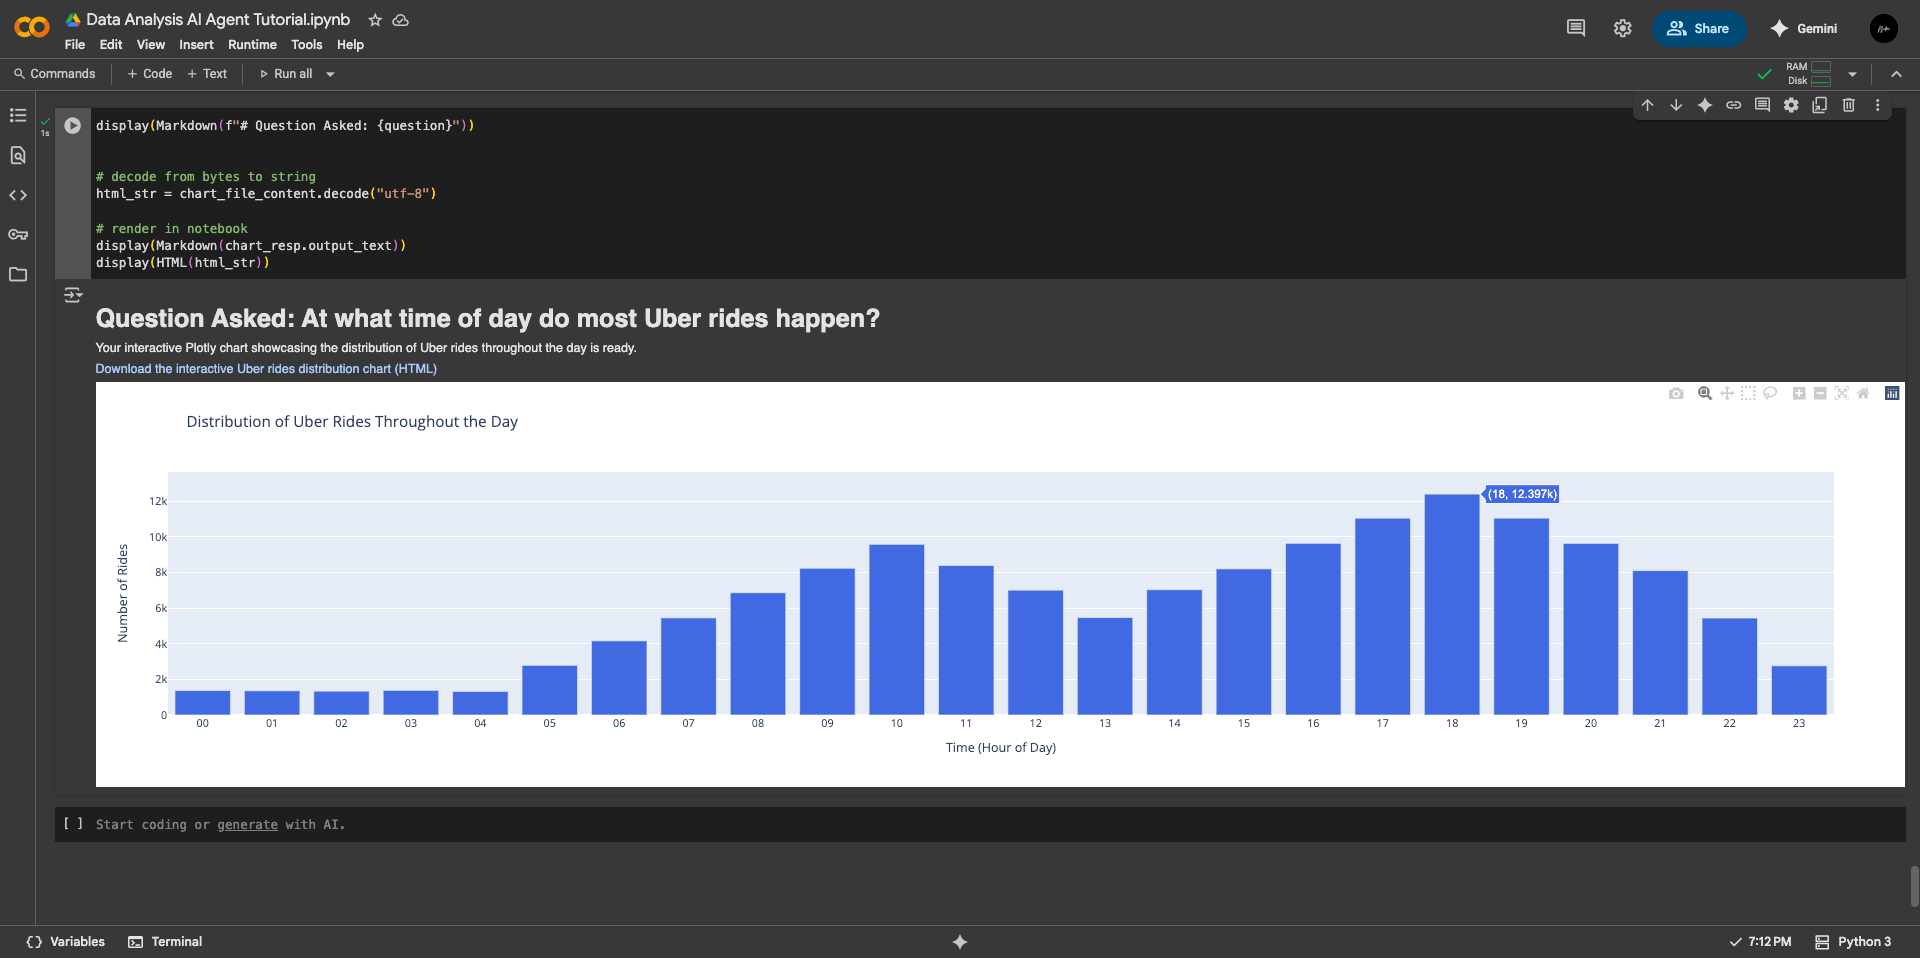Open Plotly logo link in modebar
1920x958 pixels.
[x=1892, y=393]
